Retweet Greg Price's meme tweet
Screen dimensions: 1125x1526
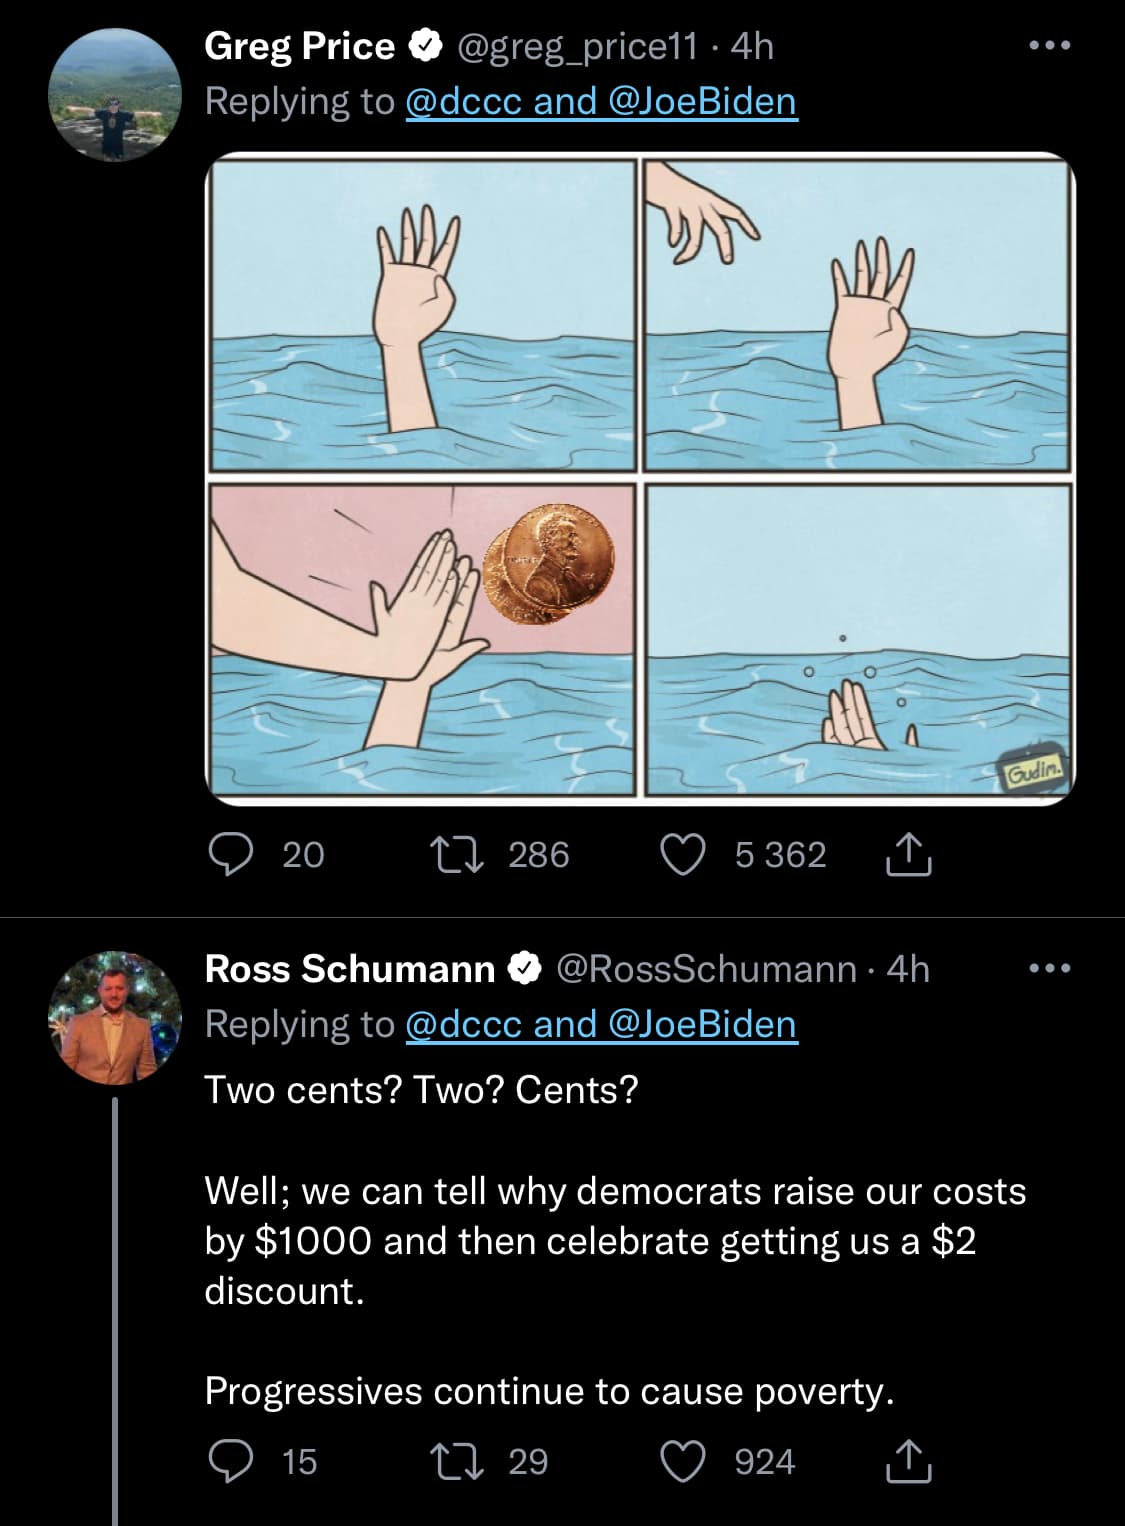tap(456, 855)
